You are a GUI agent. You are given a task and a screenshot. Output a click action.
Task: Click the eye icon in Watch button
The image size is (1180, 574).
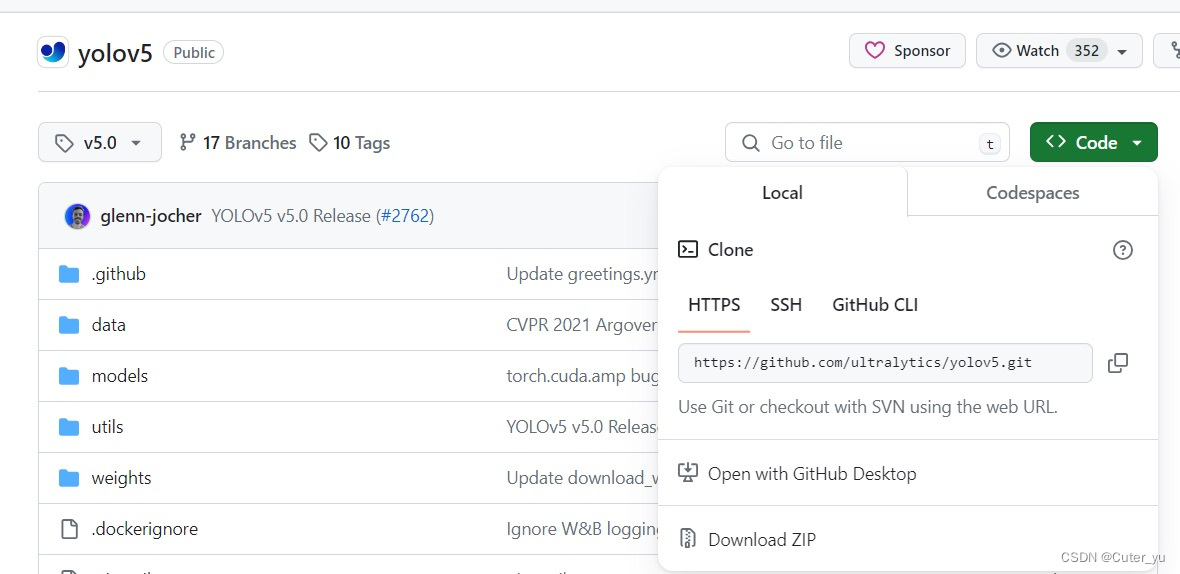pyautogui.click(x=1002, y=50)
